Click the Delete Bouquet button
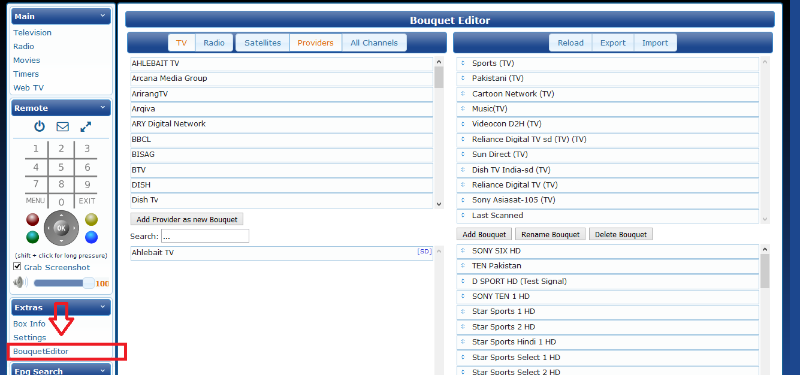 (x=621, y=234)
